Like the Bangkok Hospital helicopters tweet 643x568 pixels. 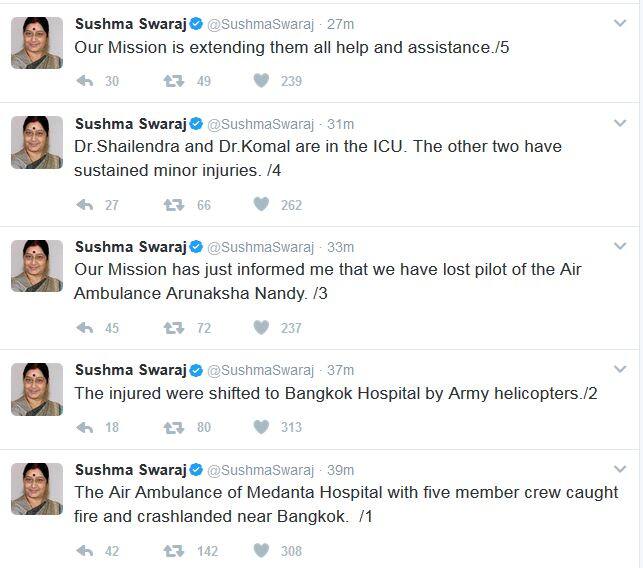point(260,427)
